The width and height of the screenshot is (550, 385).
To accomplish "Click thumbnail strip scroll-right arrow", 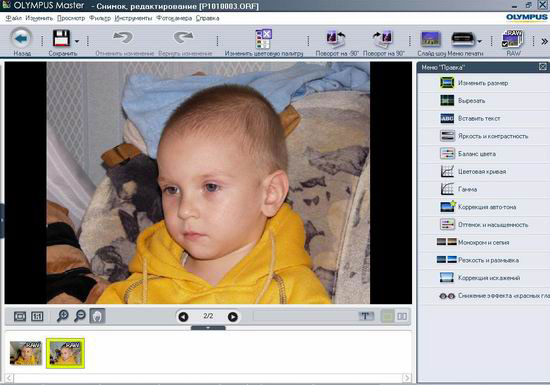I will pyautogui.click(x=407, y=378).
